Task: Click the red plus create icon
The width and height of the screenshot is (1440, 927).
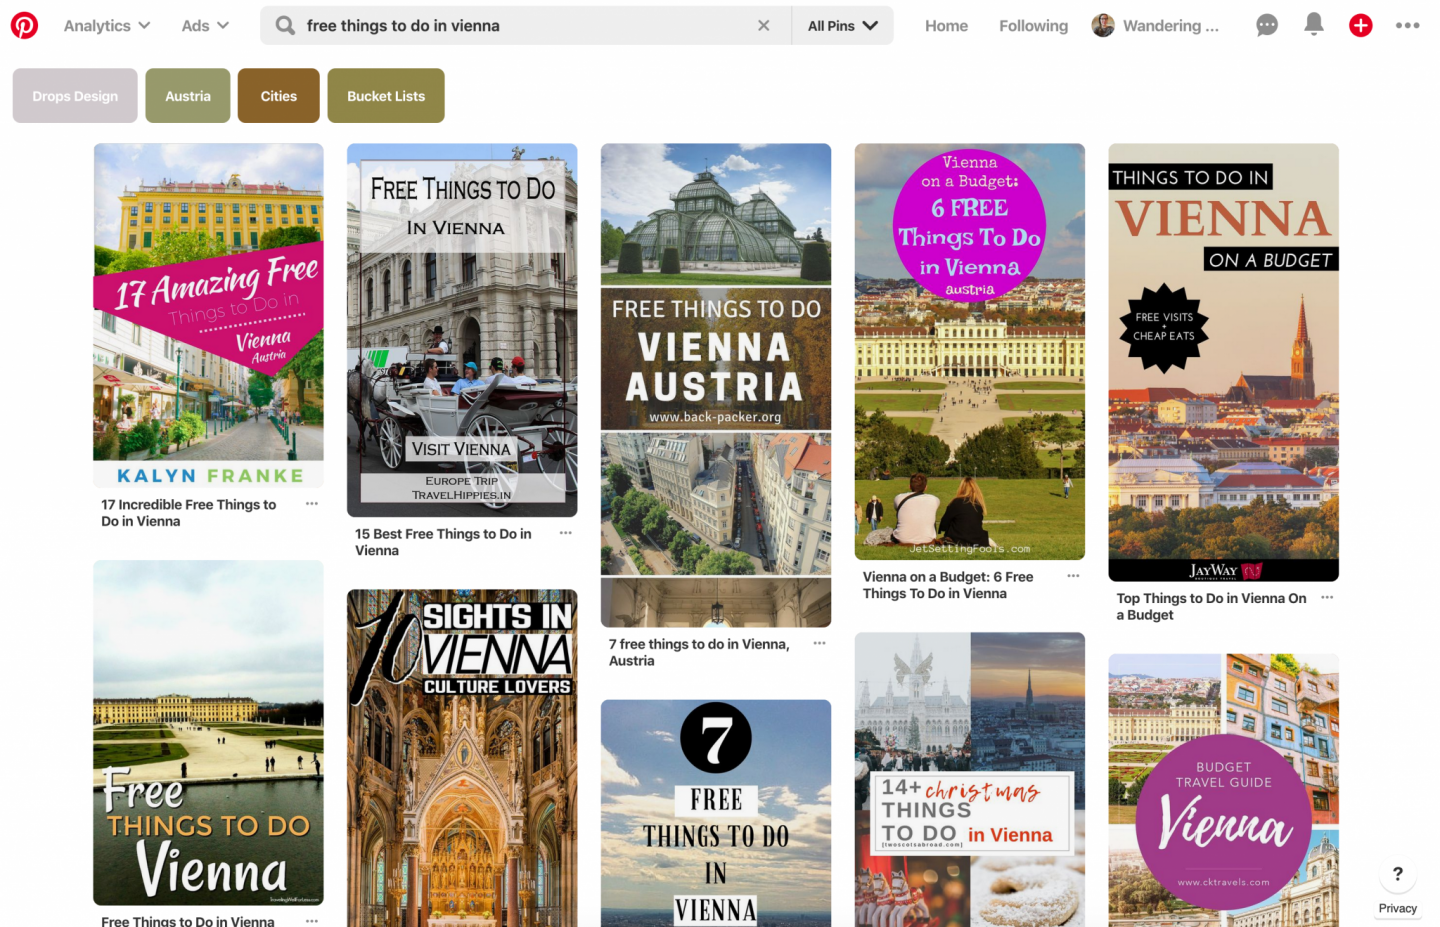Action: click(1360, 25)
